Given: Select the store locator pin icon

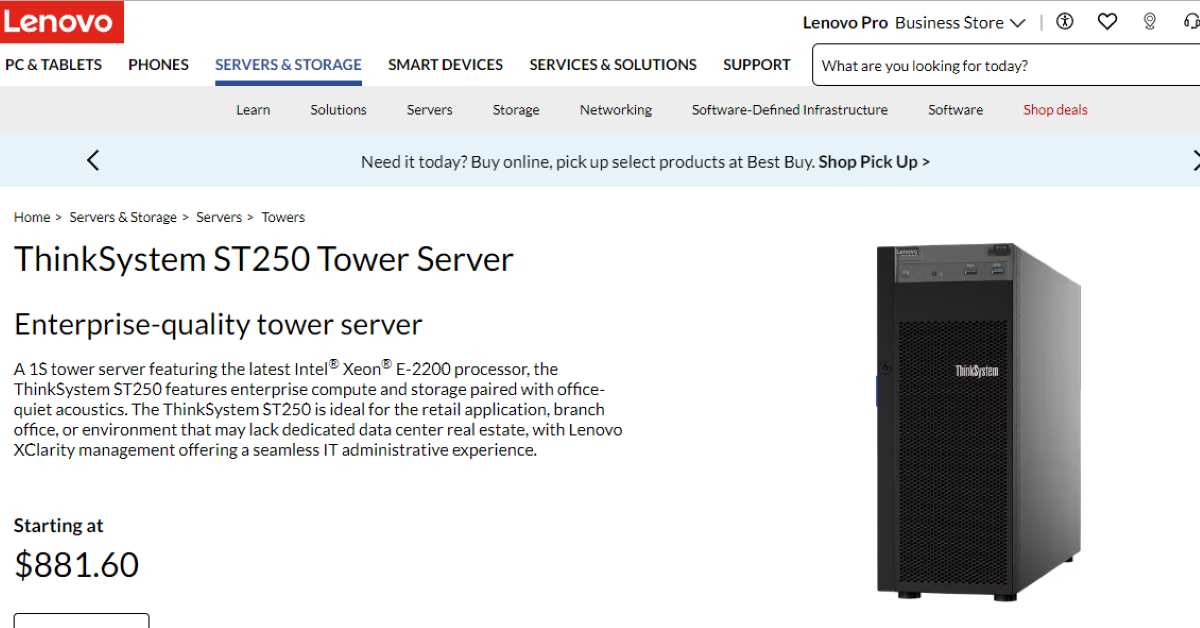Looking at the screenshot, I should pos(1149,21).
